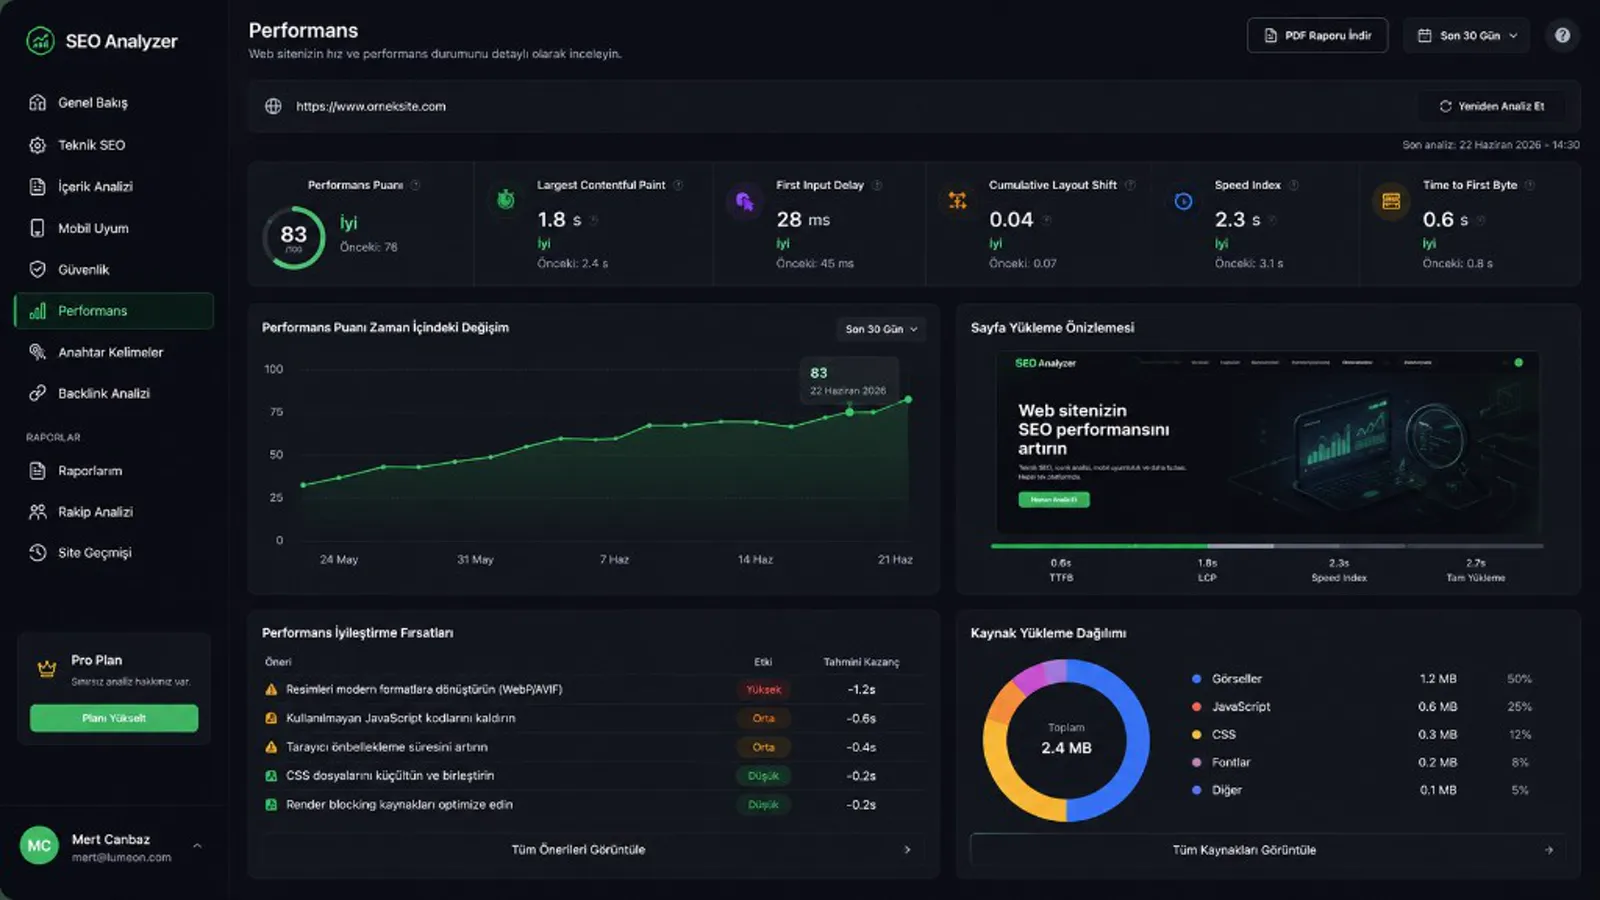The height and width of the screenshot is (900, 1600).
Task: Click the page load timeline progress bar
Action: [x=1267, y=546]
